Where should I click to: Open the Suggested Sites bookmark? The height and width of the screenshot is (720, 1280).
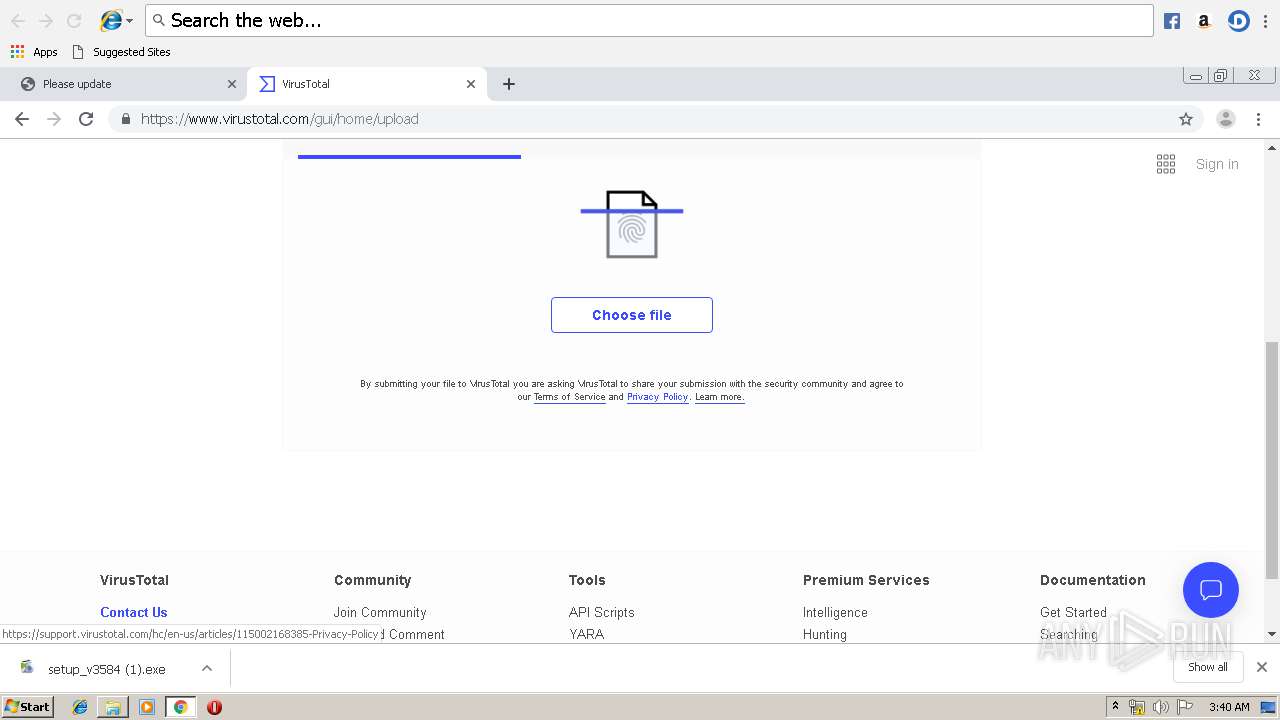pos(121,52)
